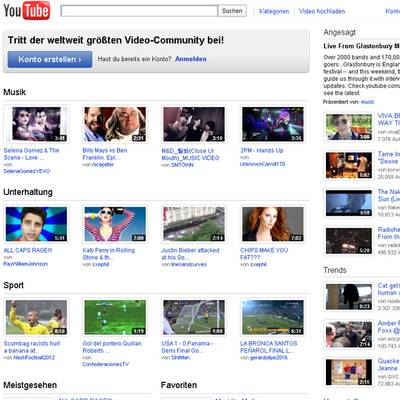
Task: Open Scumbag racists hurl a banana thumbnail
Action: pos(36,317)
